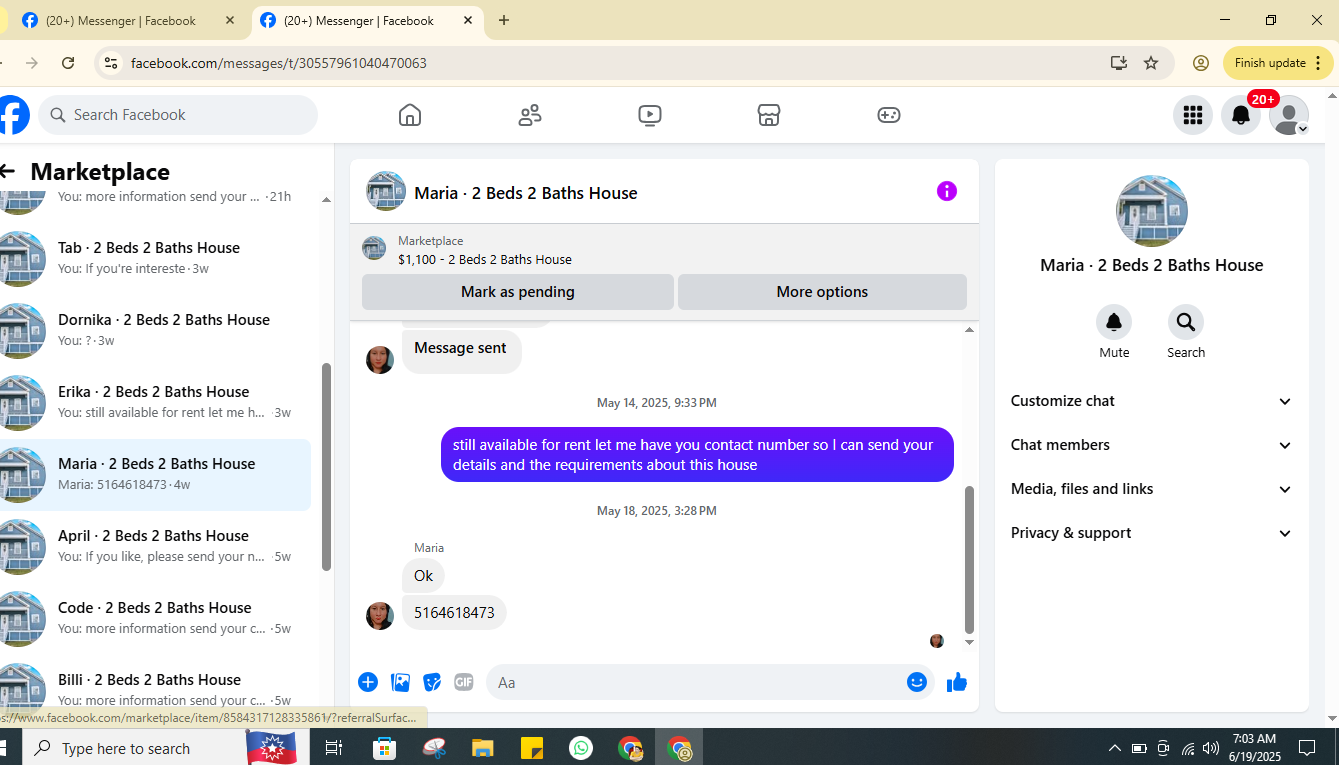Image resolution: width=1339 pixels, height=765 pixels.
Task: Open WhatsApp from the taskbar
Action: click(x=581, y=748)
